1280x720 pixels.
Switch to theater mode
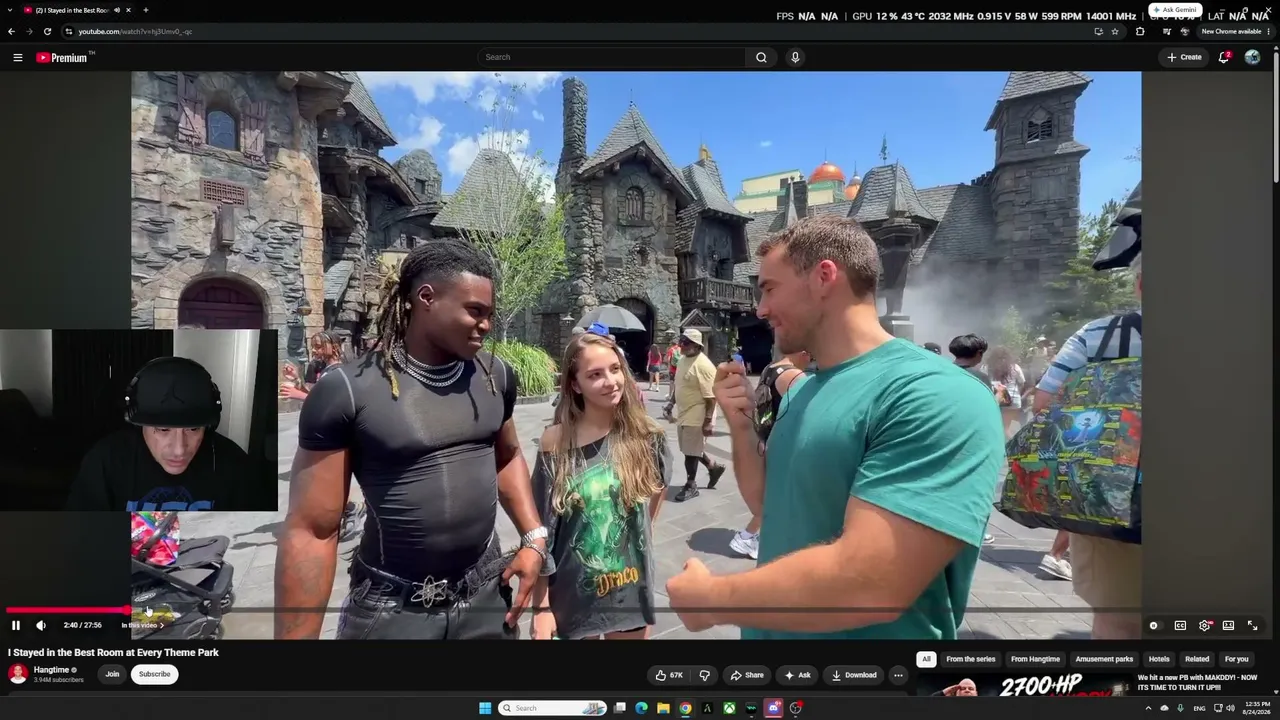click(x=1228, y=625)
